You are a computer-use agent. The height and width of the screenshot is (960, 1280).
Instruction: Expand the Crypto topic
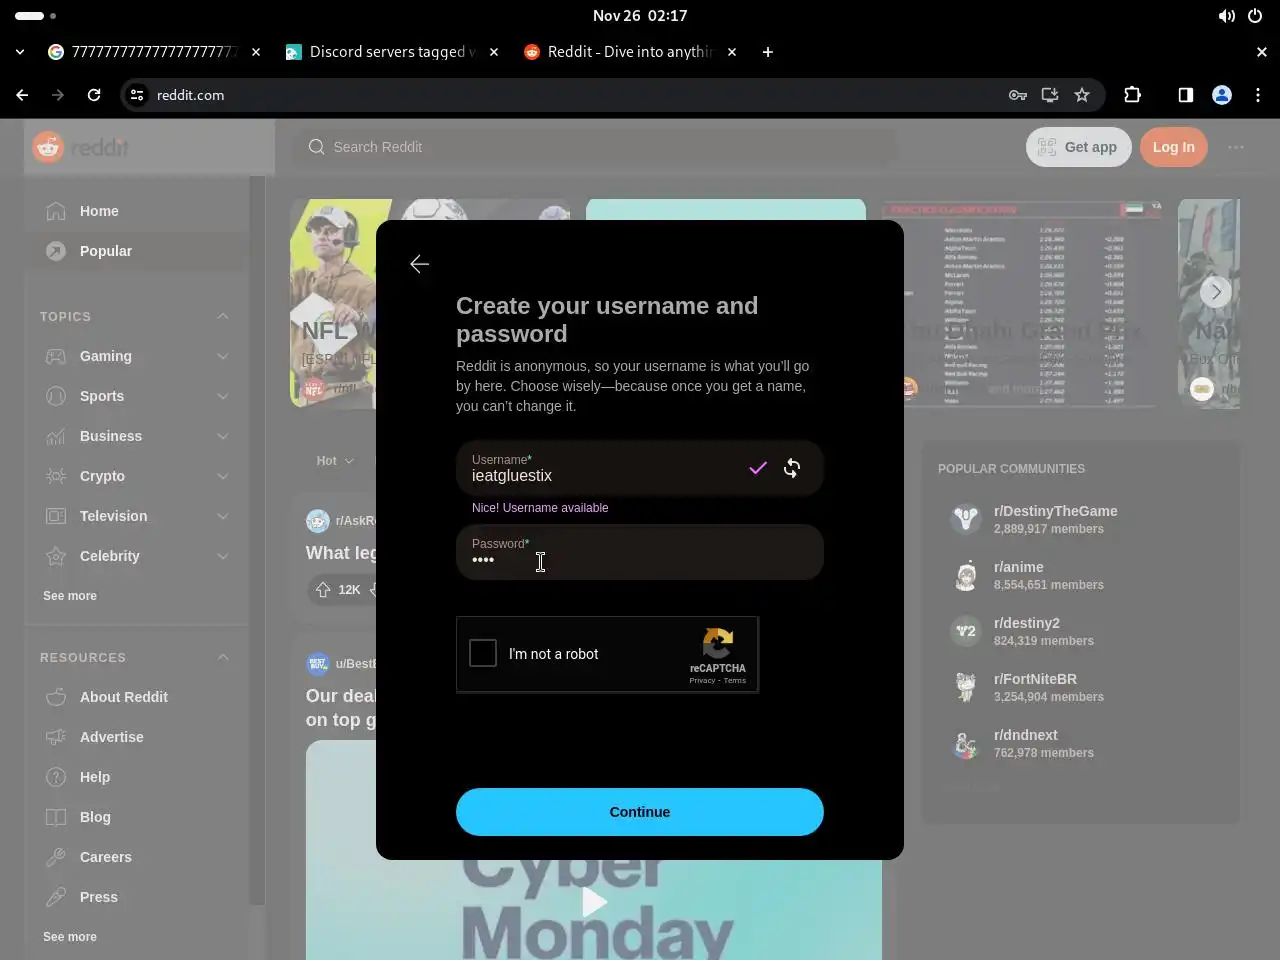[222, 476]
